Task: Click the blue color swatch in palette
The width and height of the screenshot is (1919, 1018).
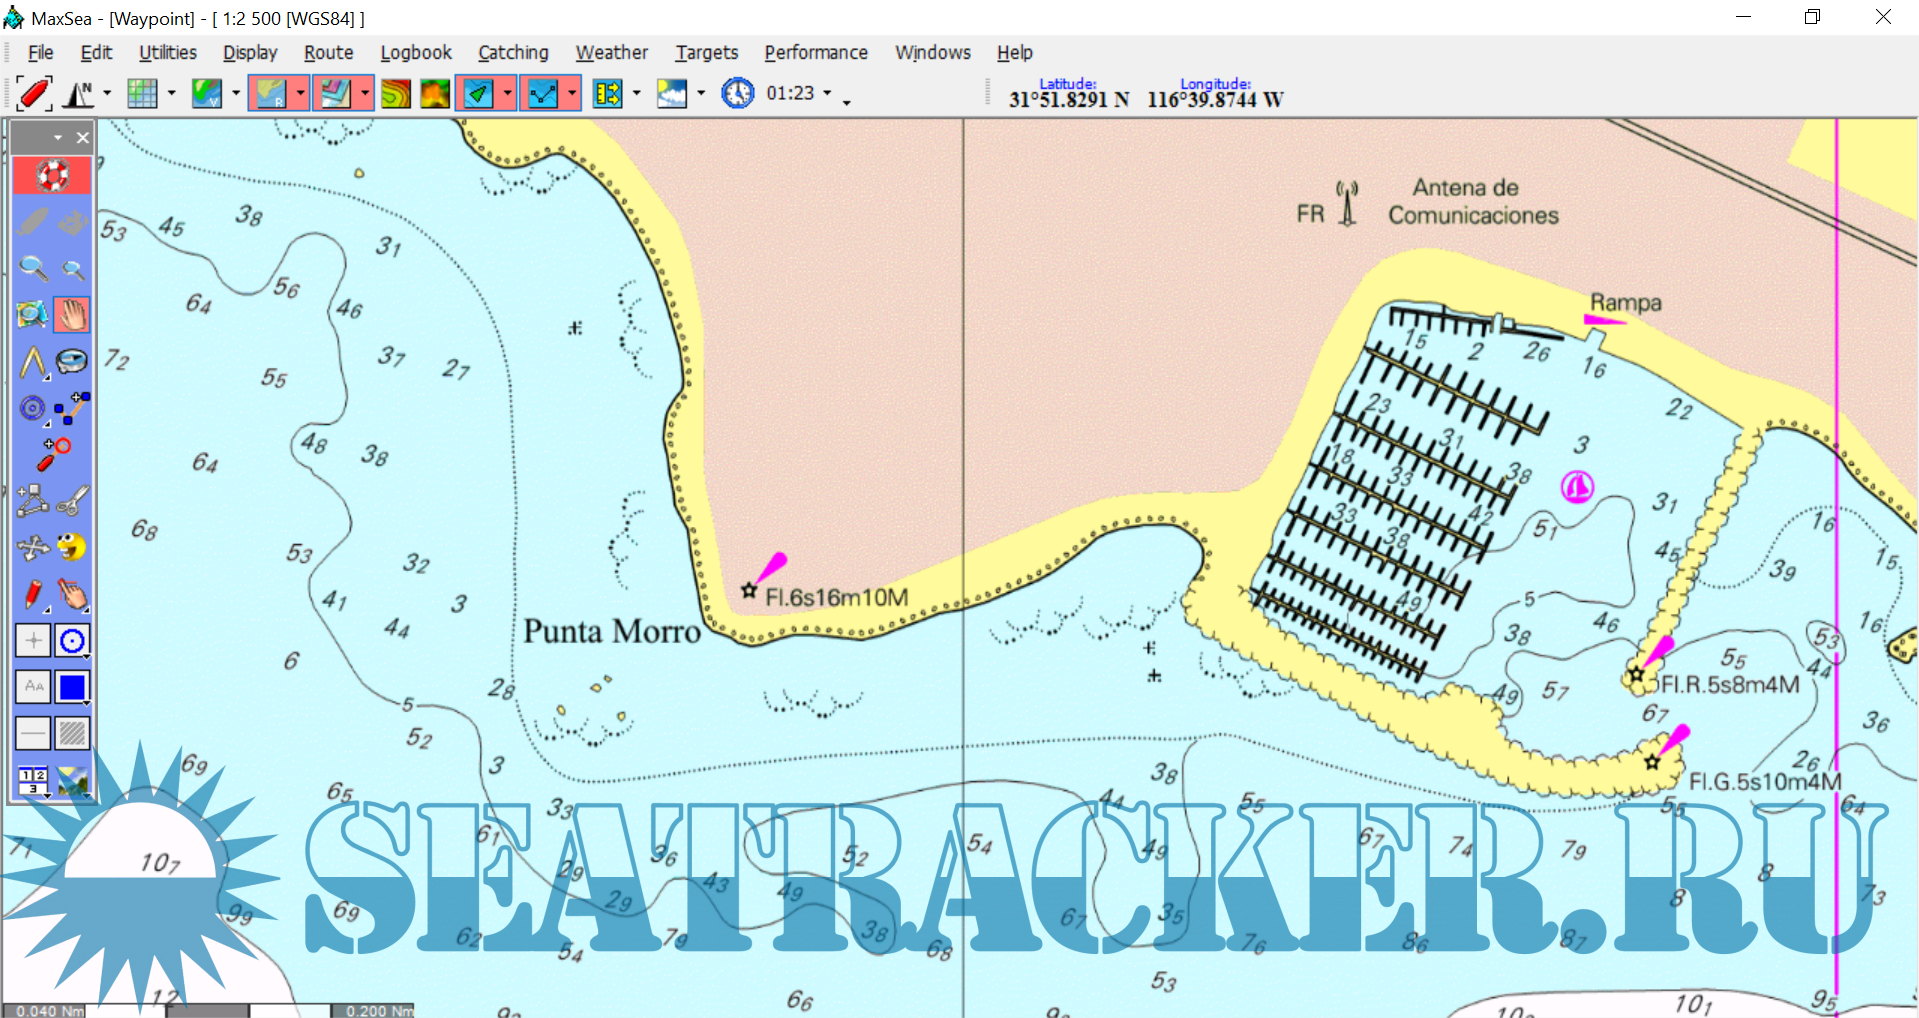Action: click(72, 687)
